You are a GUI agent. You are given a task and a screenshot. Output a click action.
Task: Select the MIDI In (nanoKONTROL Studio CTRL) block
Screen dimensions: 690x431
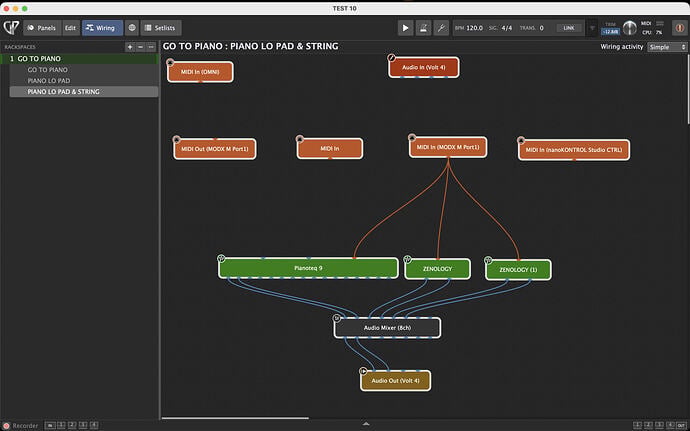tap(574, 150)
